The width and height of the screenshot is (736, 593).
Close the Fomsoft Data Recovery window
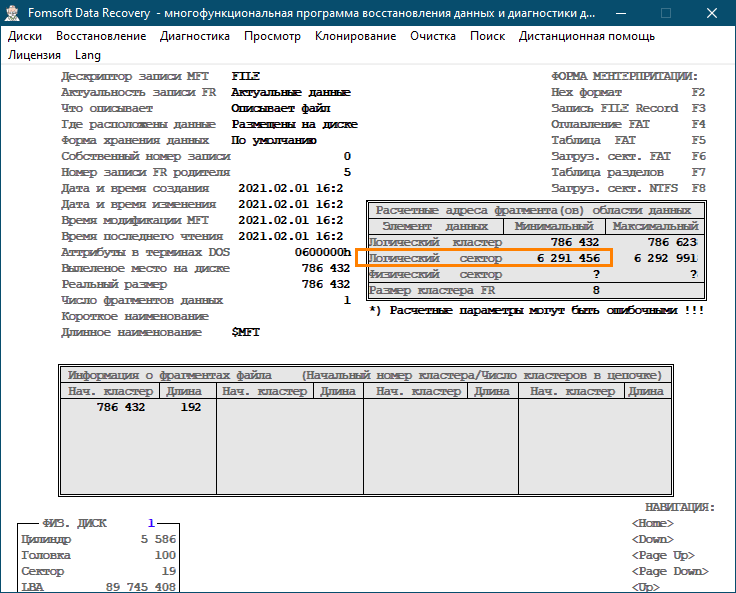click(x=712, y=13)
